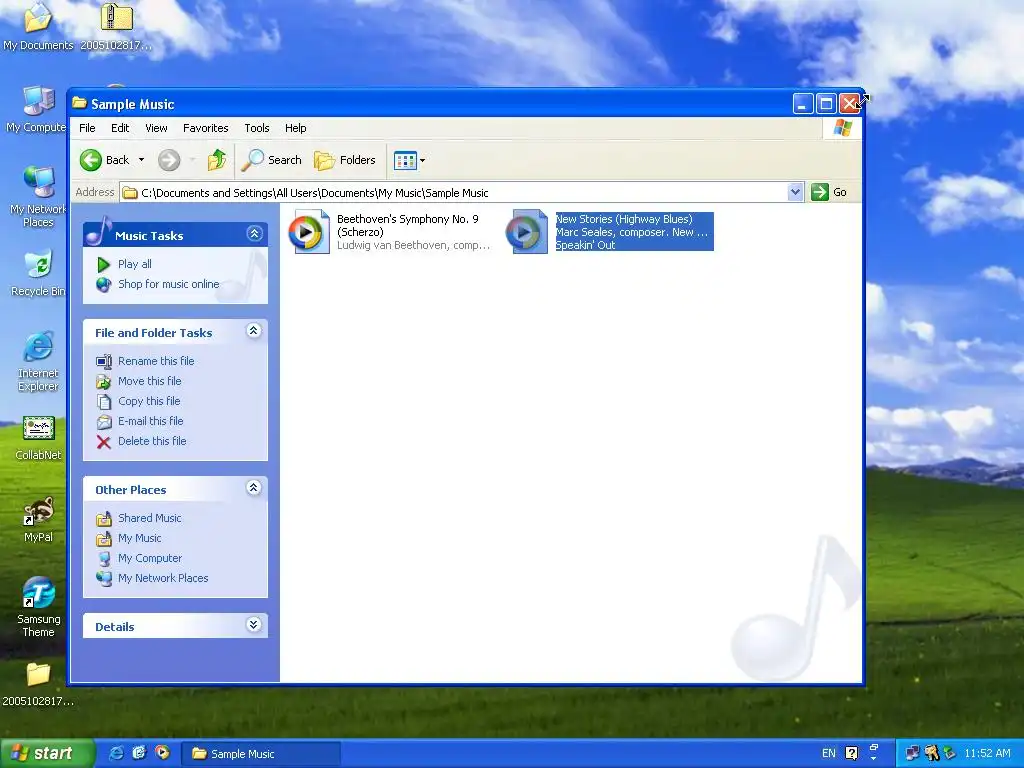Click Rename this file
Screen dimensions: 1024x768
click(x=155, y=361)
